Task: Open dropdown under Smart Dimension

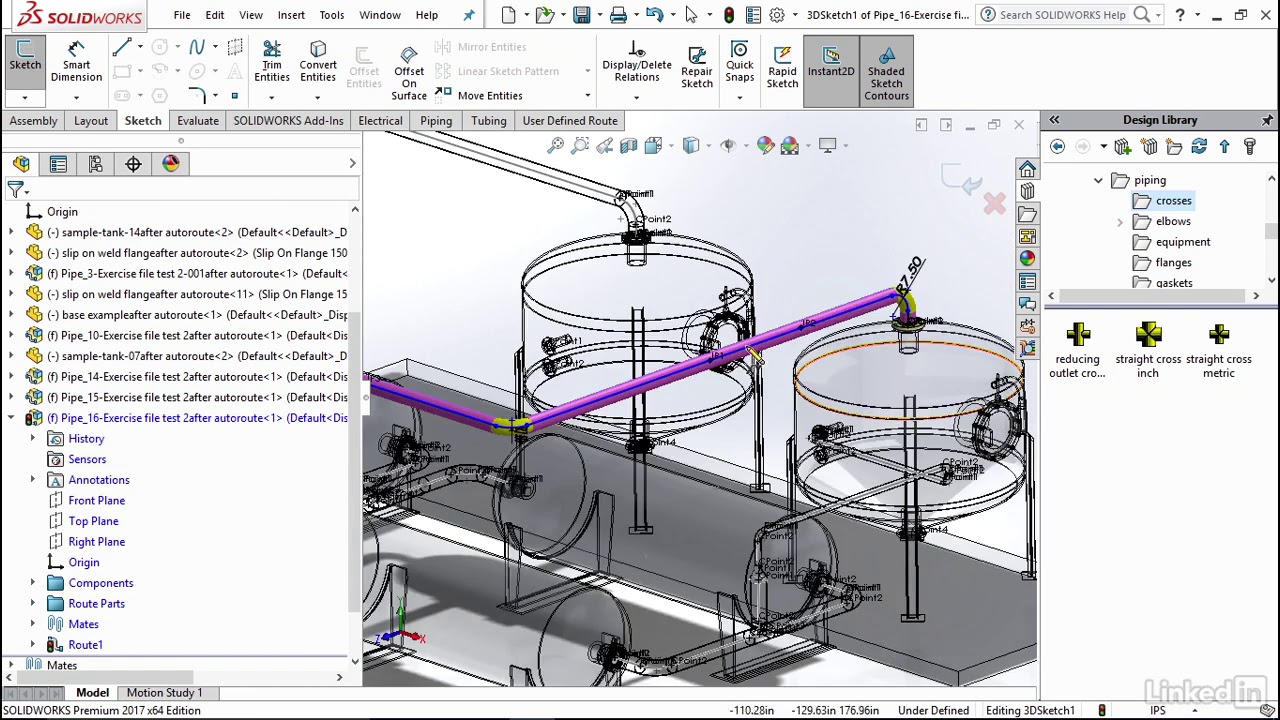Action: click(x=76, y=97)
